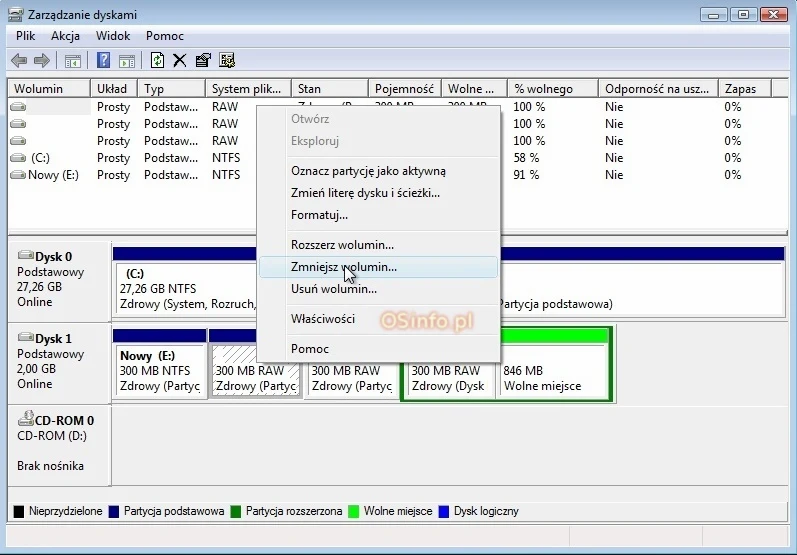
Task: Click the Back arrow toolbar icon
Action: point(19,60)
